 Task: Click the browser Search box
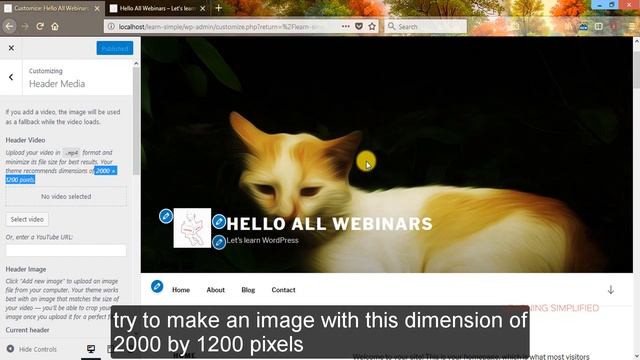[x=426, y=27]
